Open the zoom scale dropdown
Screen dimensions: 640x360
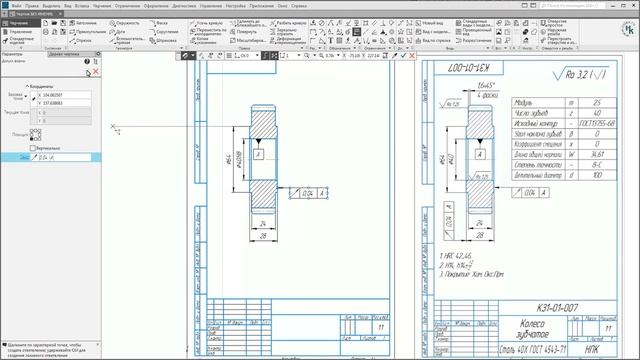[338, 56]
